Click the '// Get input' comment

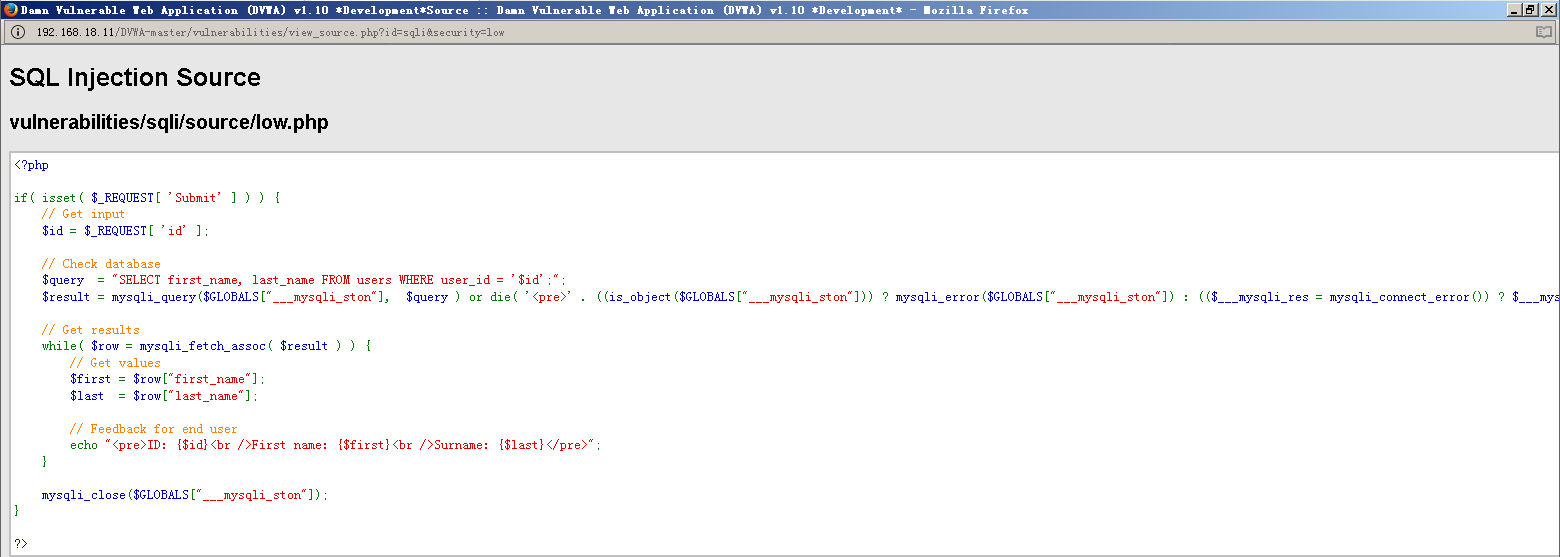[x=83, y=214]
